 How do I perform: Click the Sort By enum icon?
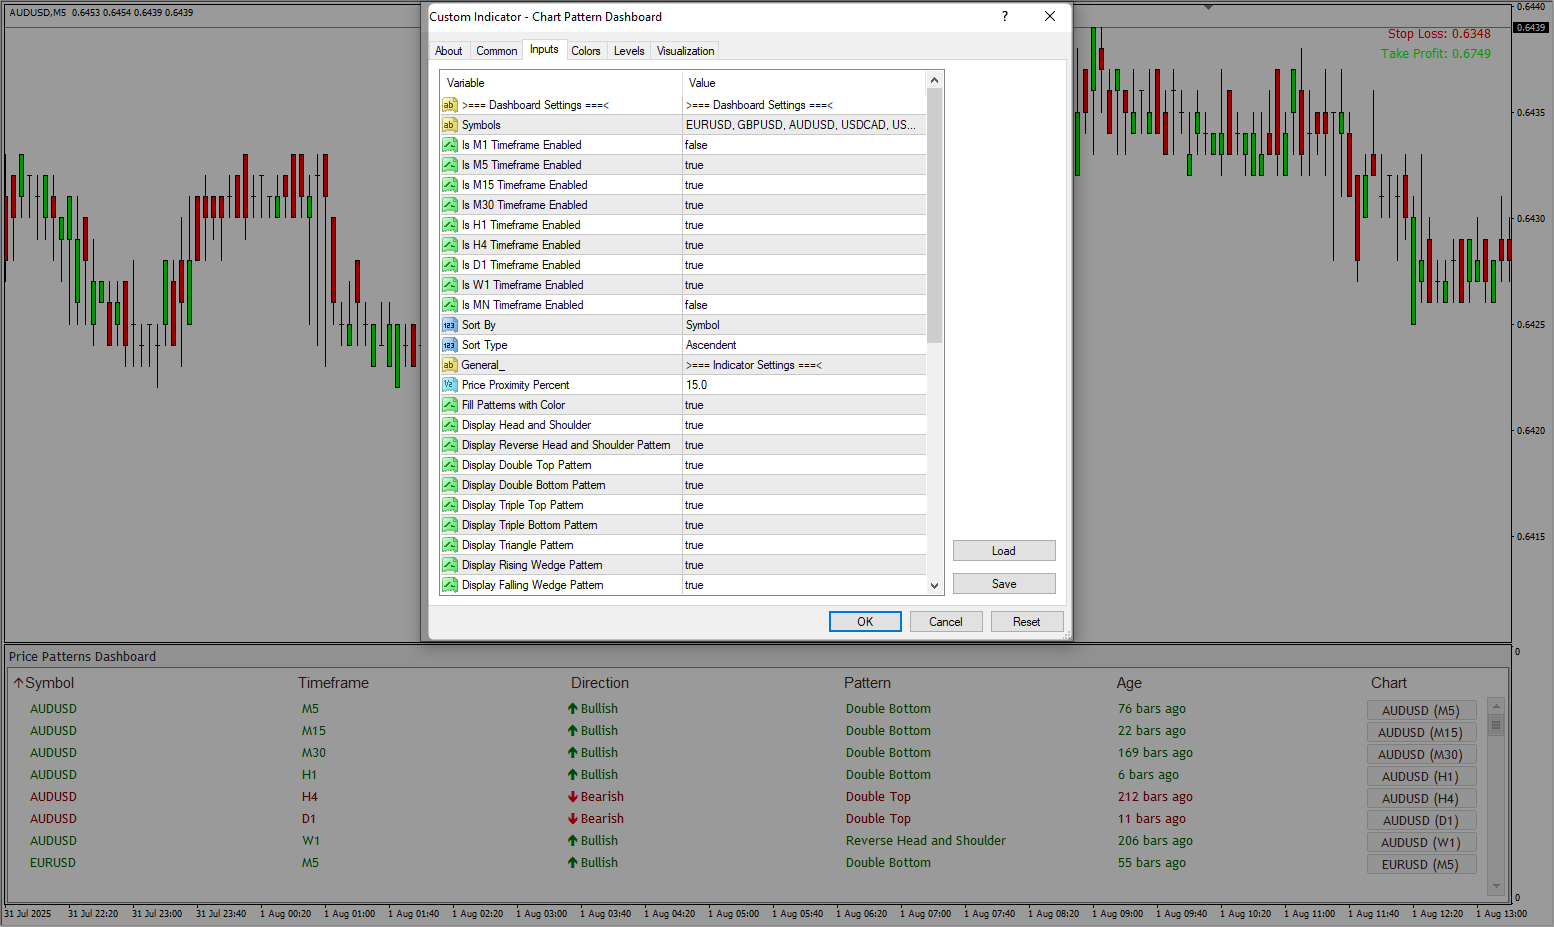449,325
